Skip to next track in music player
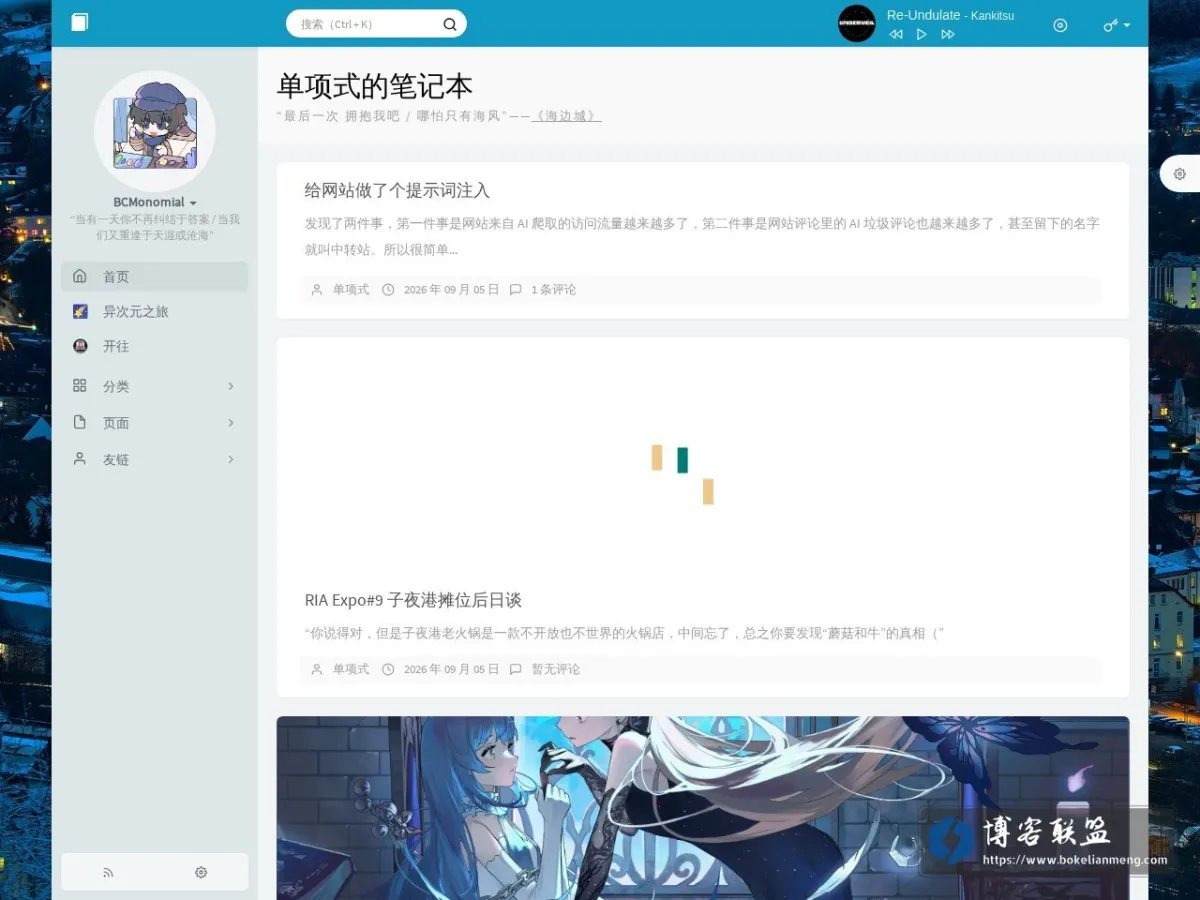 point(948,34)
